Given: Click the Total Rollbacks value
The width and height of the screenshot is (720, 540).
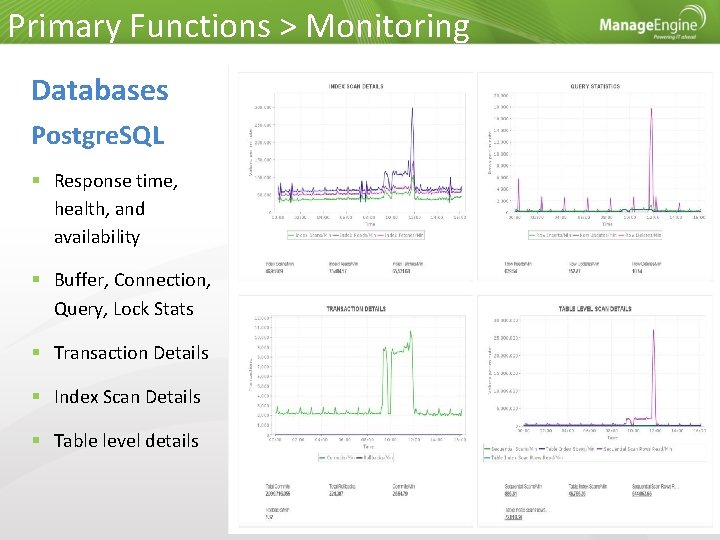Looking at the screenshot, I should pos(336,494).
